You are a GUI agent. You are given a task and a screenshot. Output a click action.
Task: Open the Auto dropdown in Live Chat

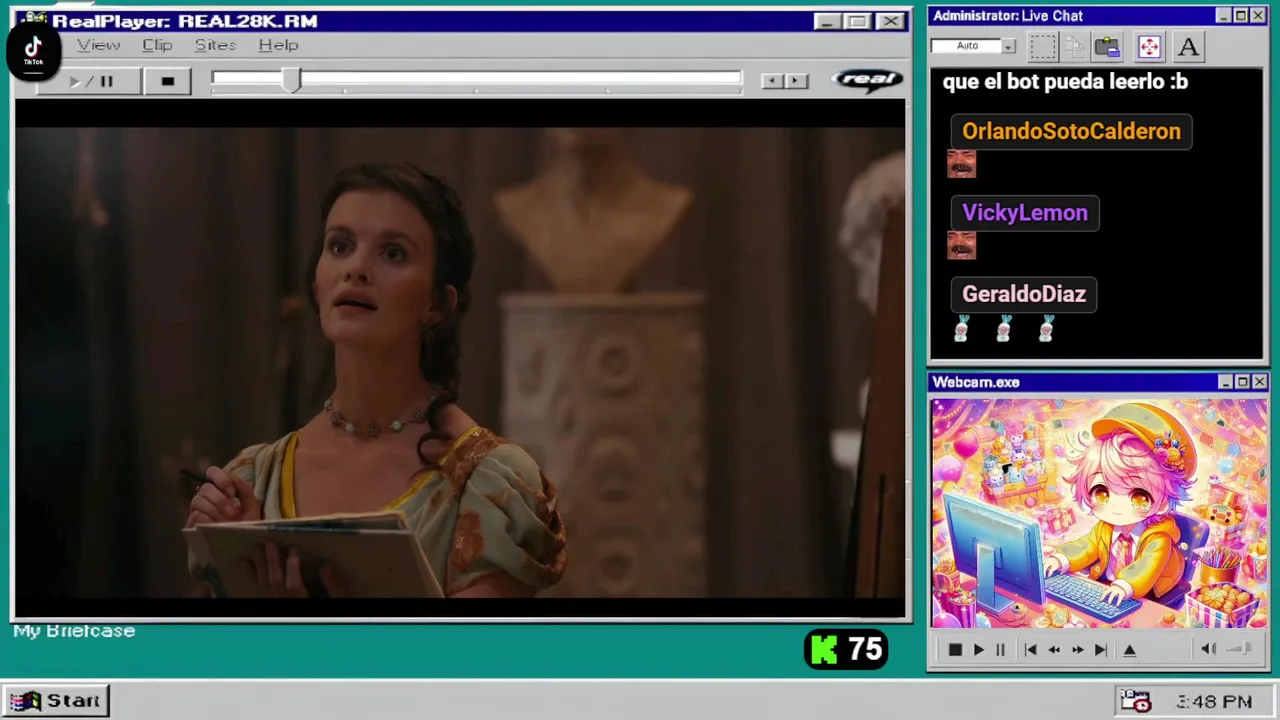pyautogui.click(x=1008, y=46)
